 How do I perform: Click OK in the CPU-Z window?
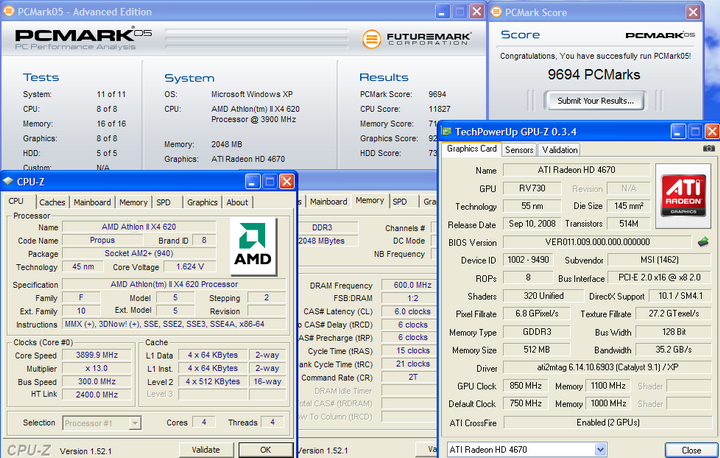click(266, 450)
